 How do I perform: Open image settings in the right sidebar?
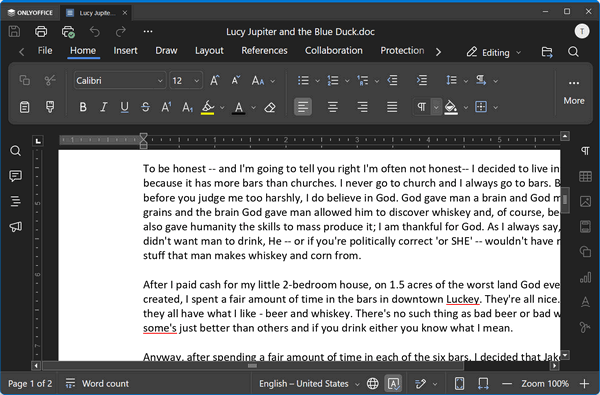[585, 201]
